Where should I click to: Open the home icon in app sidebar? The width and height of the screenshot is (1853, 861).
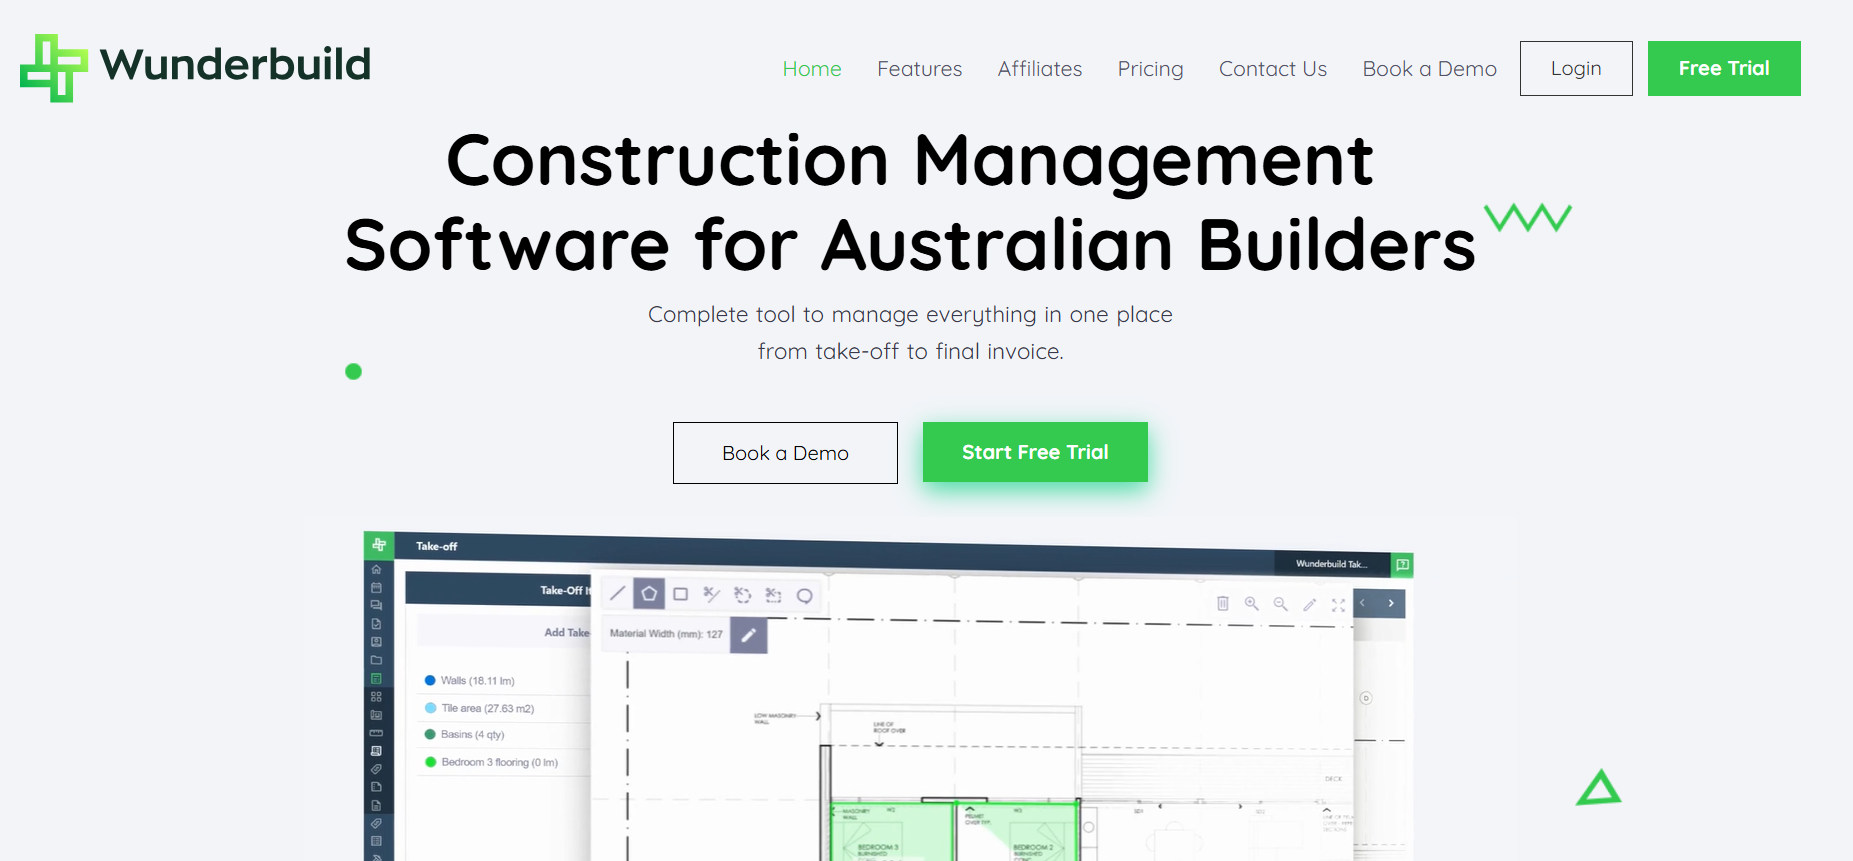[x=377, y=569]
